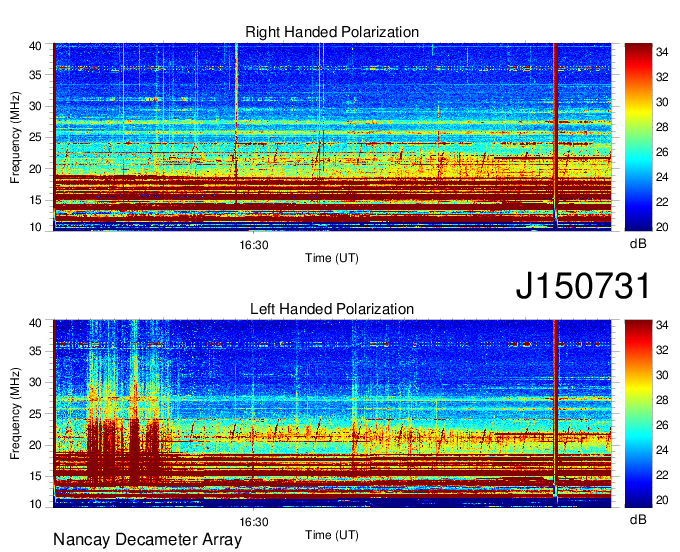Click 'Time (UT)' label under bottom plot

[332, 535]
